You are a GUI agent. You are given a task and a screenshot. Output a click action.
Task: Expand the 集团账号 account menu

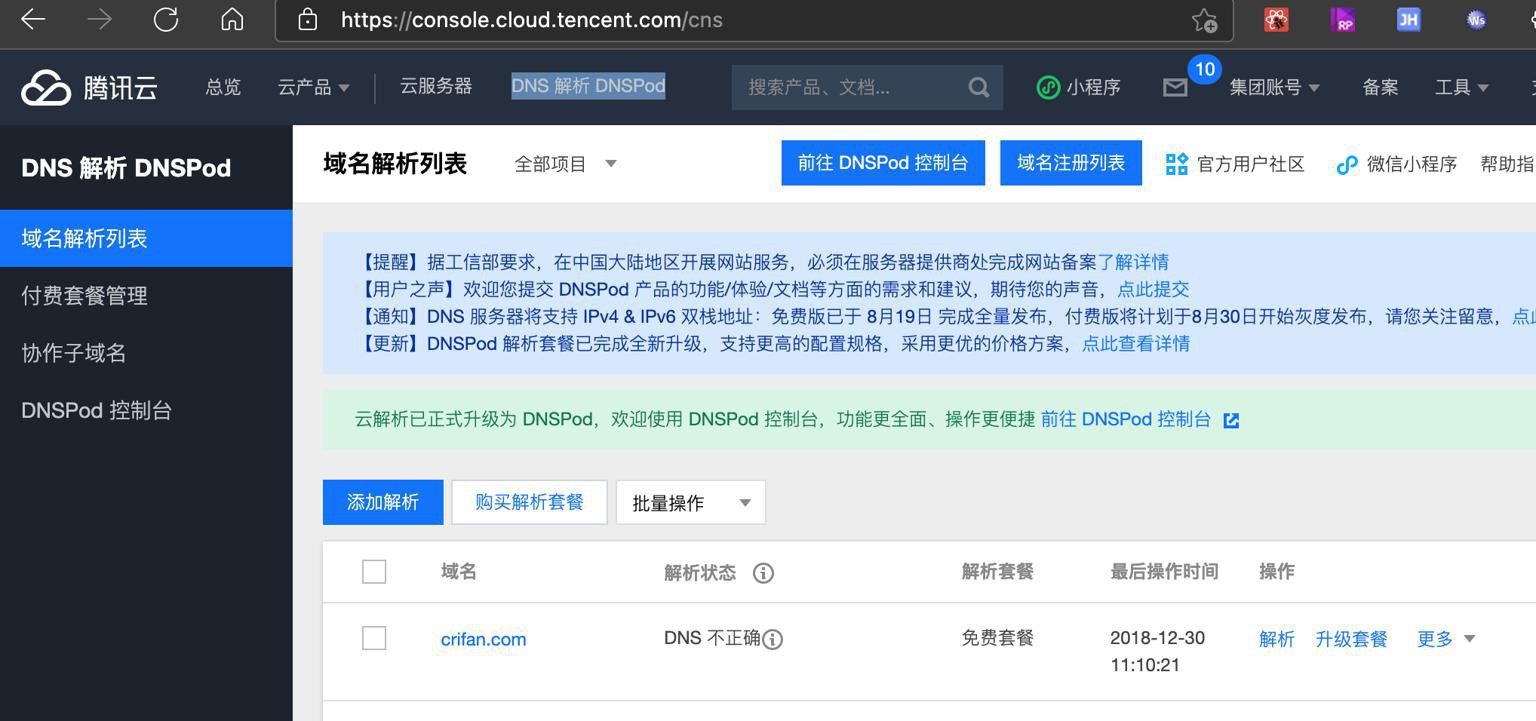pyautogui.click(x=1274, y=87)
